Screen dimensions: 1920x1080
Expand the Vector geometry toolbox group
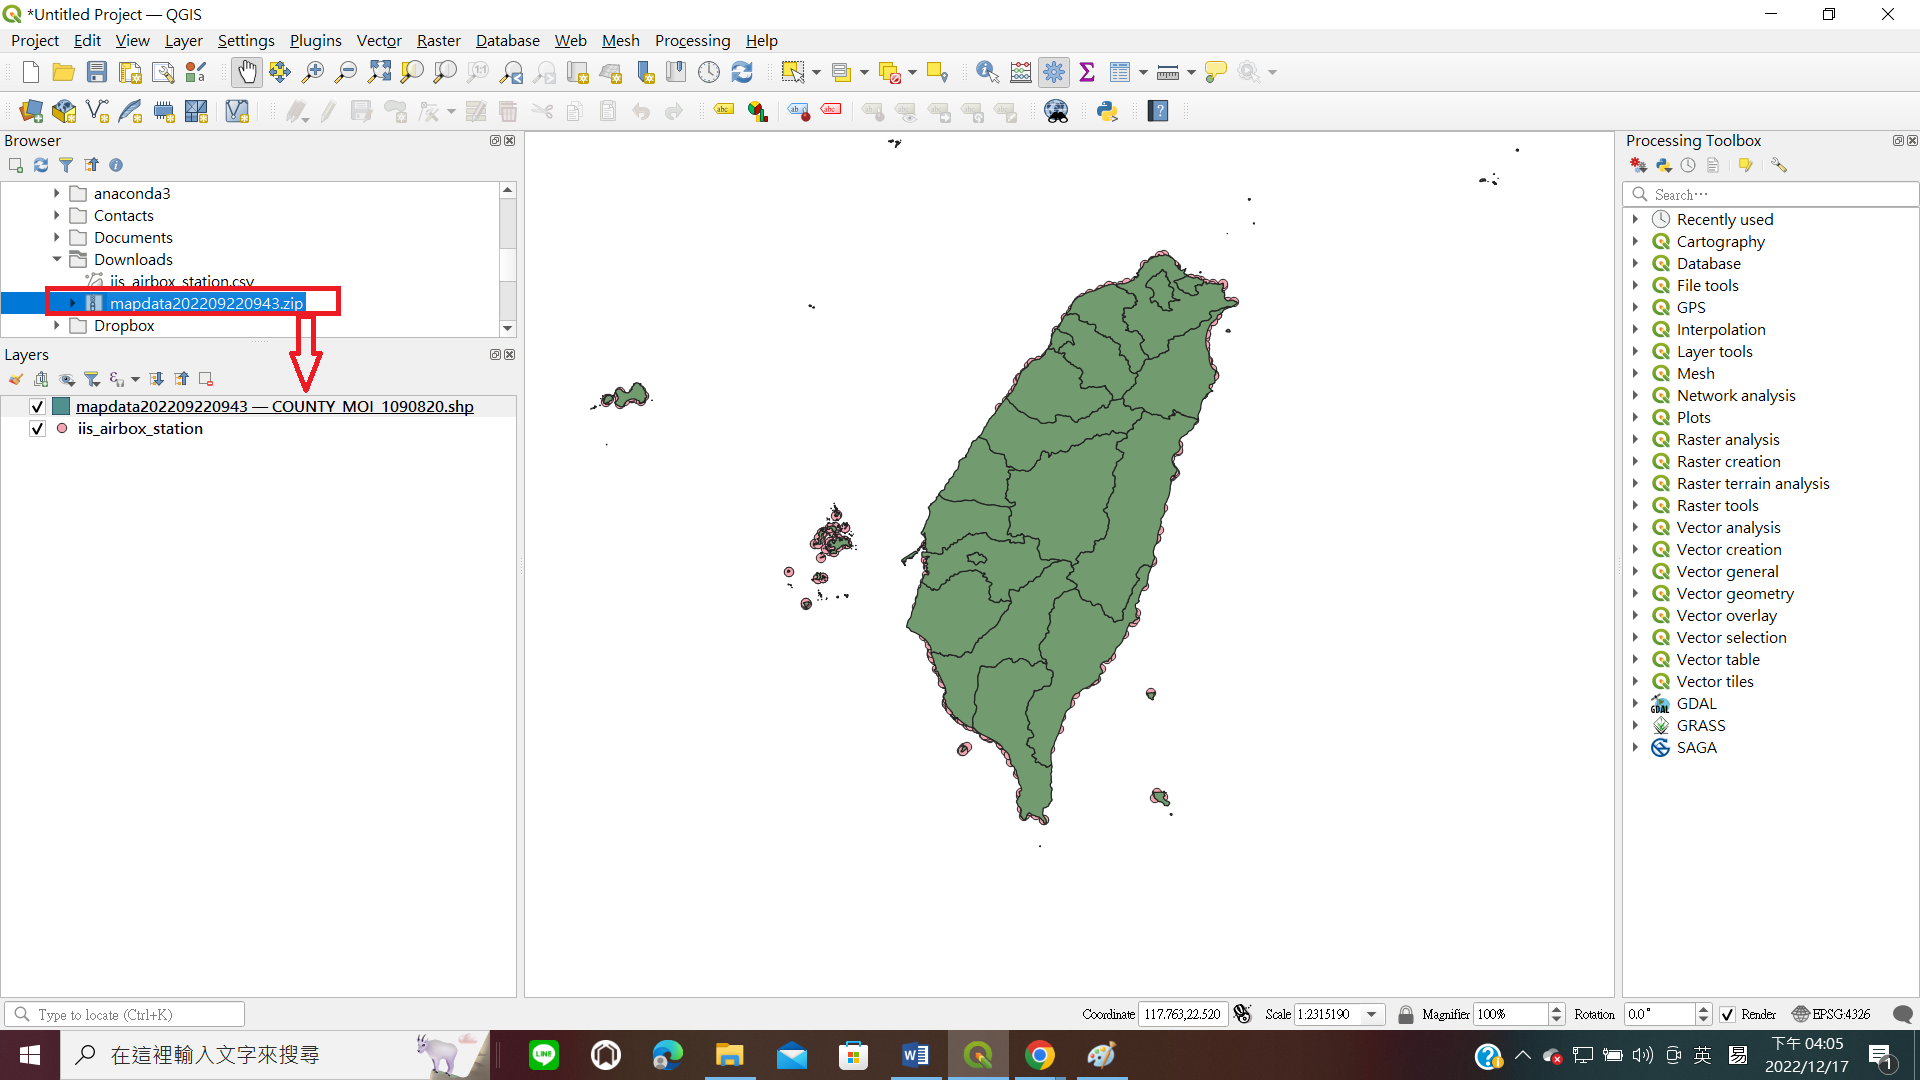(1636, 594)
